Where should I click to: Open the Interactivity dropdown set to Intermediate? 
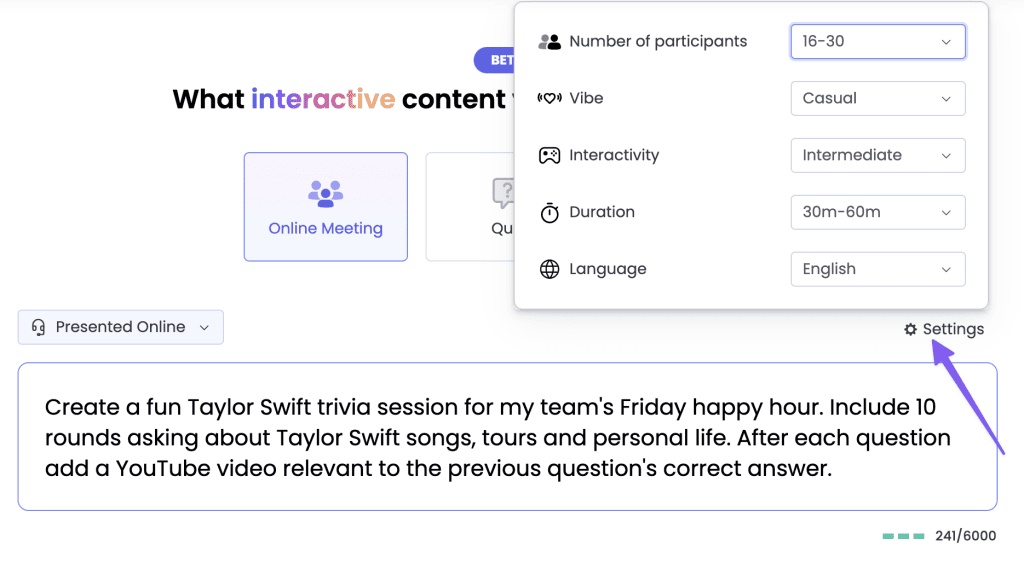point(878,155)
